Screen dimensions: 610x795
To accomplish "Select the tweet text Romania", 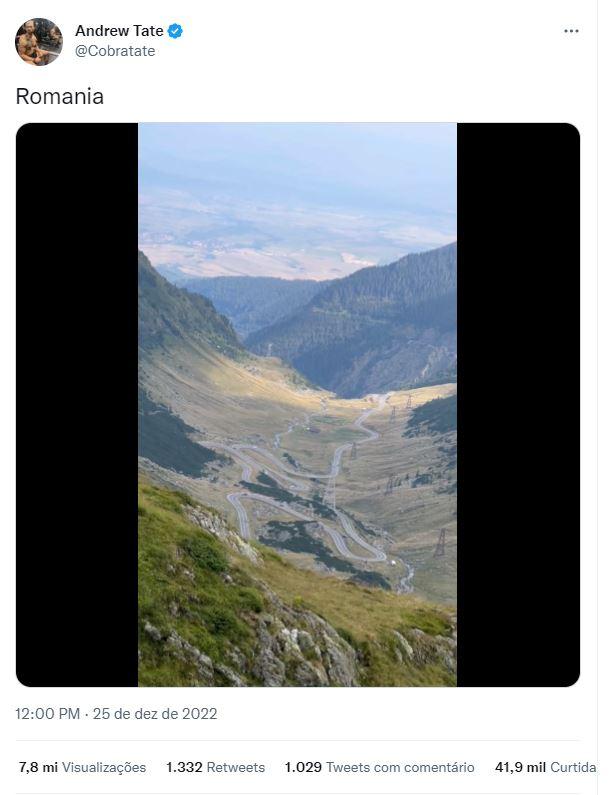I will [x=60, y=96].
